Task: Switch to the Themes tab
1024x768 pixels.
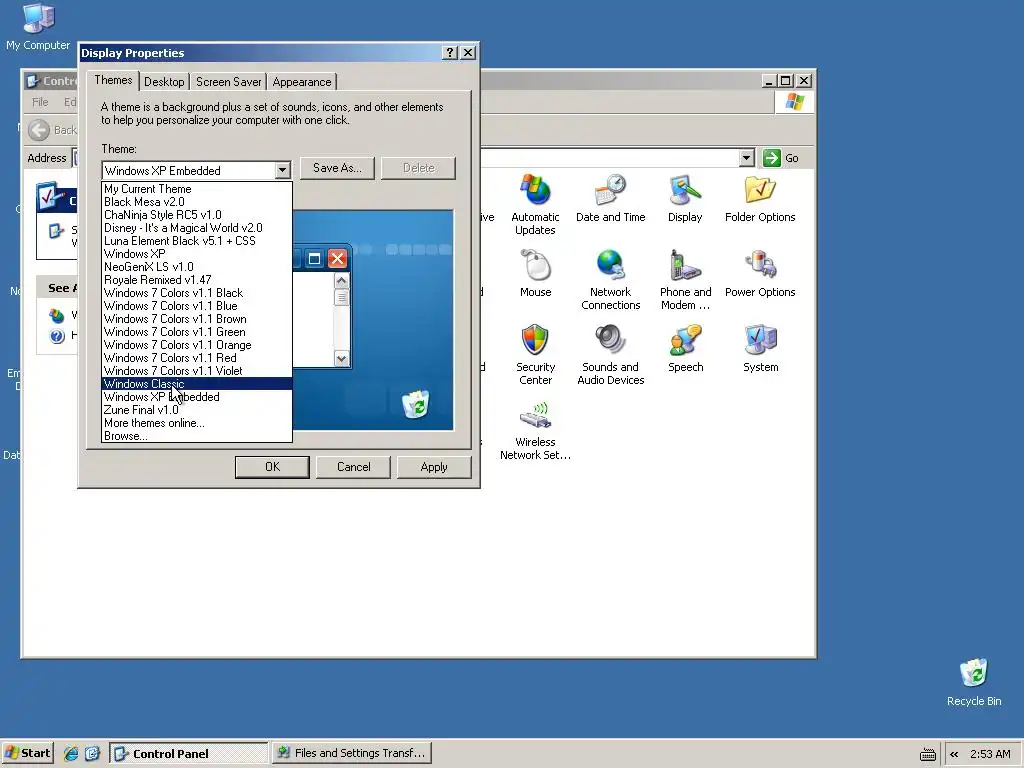Action: (113, 80)
